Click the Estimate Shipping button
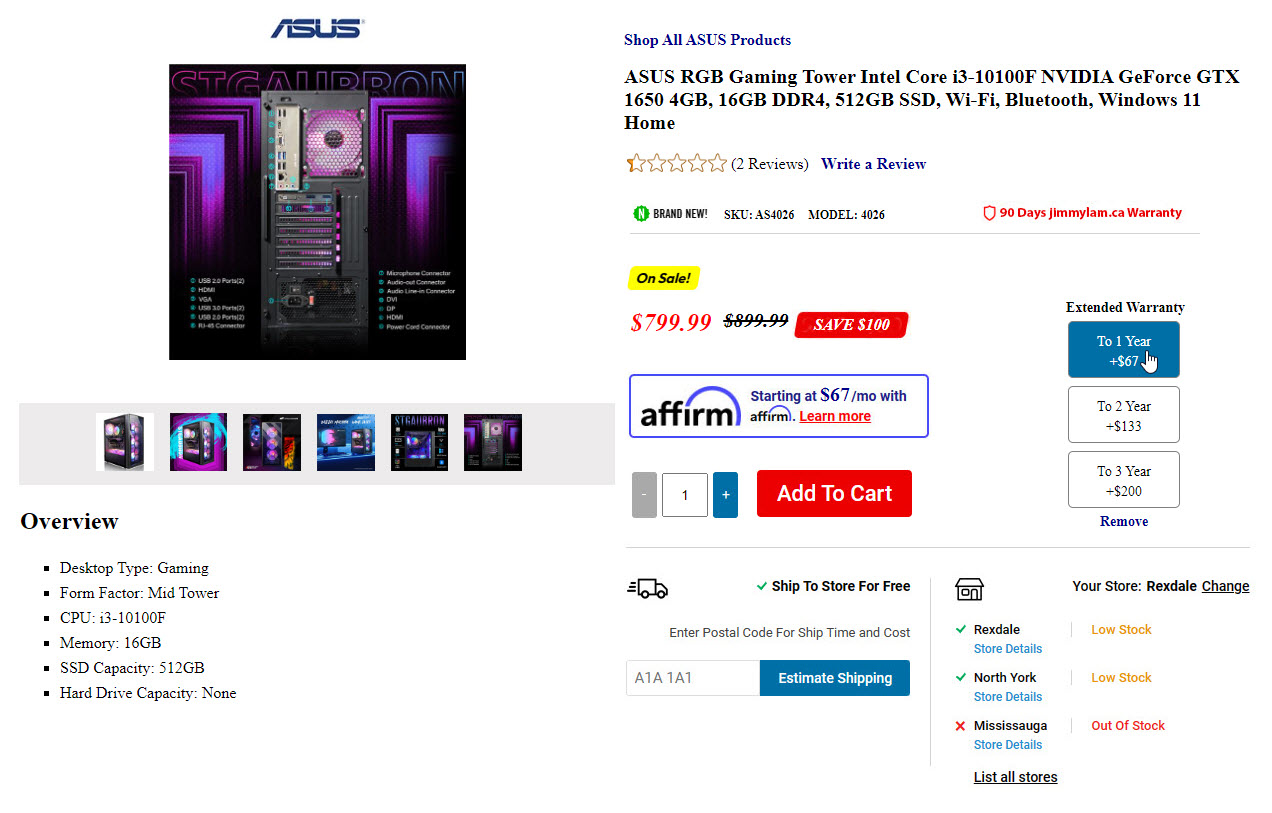This screenshot has height=813, width=1272. pos(835,678)
